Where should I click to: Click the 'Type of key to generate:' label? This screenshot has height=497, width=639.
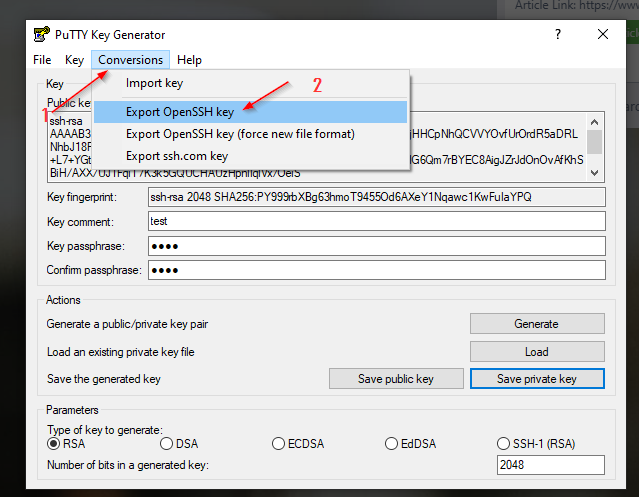(105, 430)
